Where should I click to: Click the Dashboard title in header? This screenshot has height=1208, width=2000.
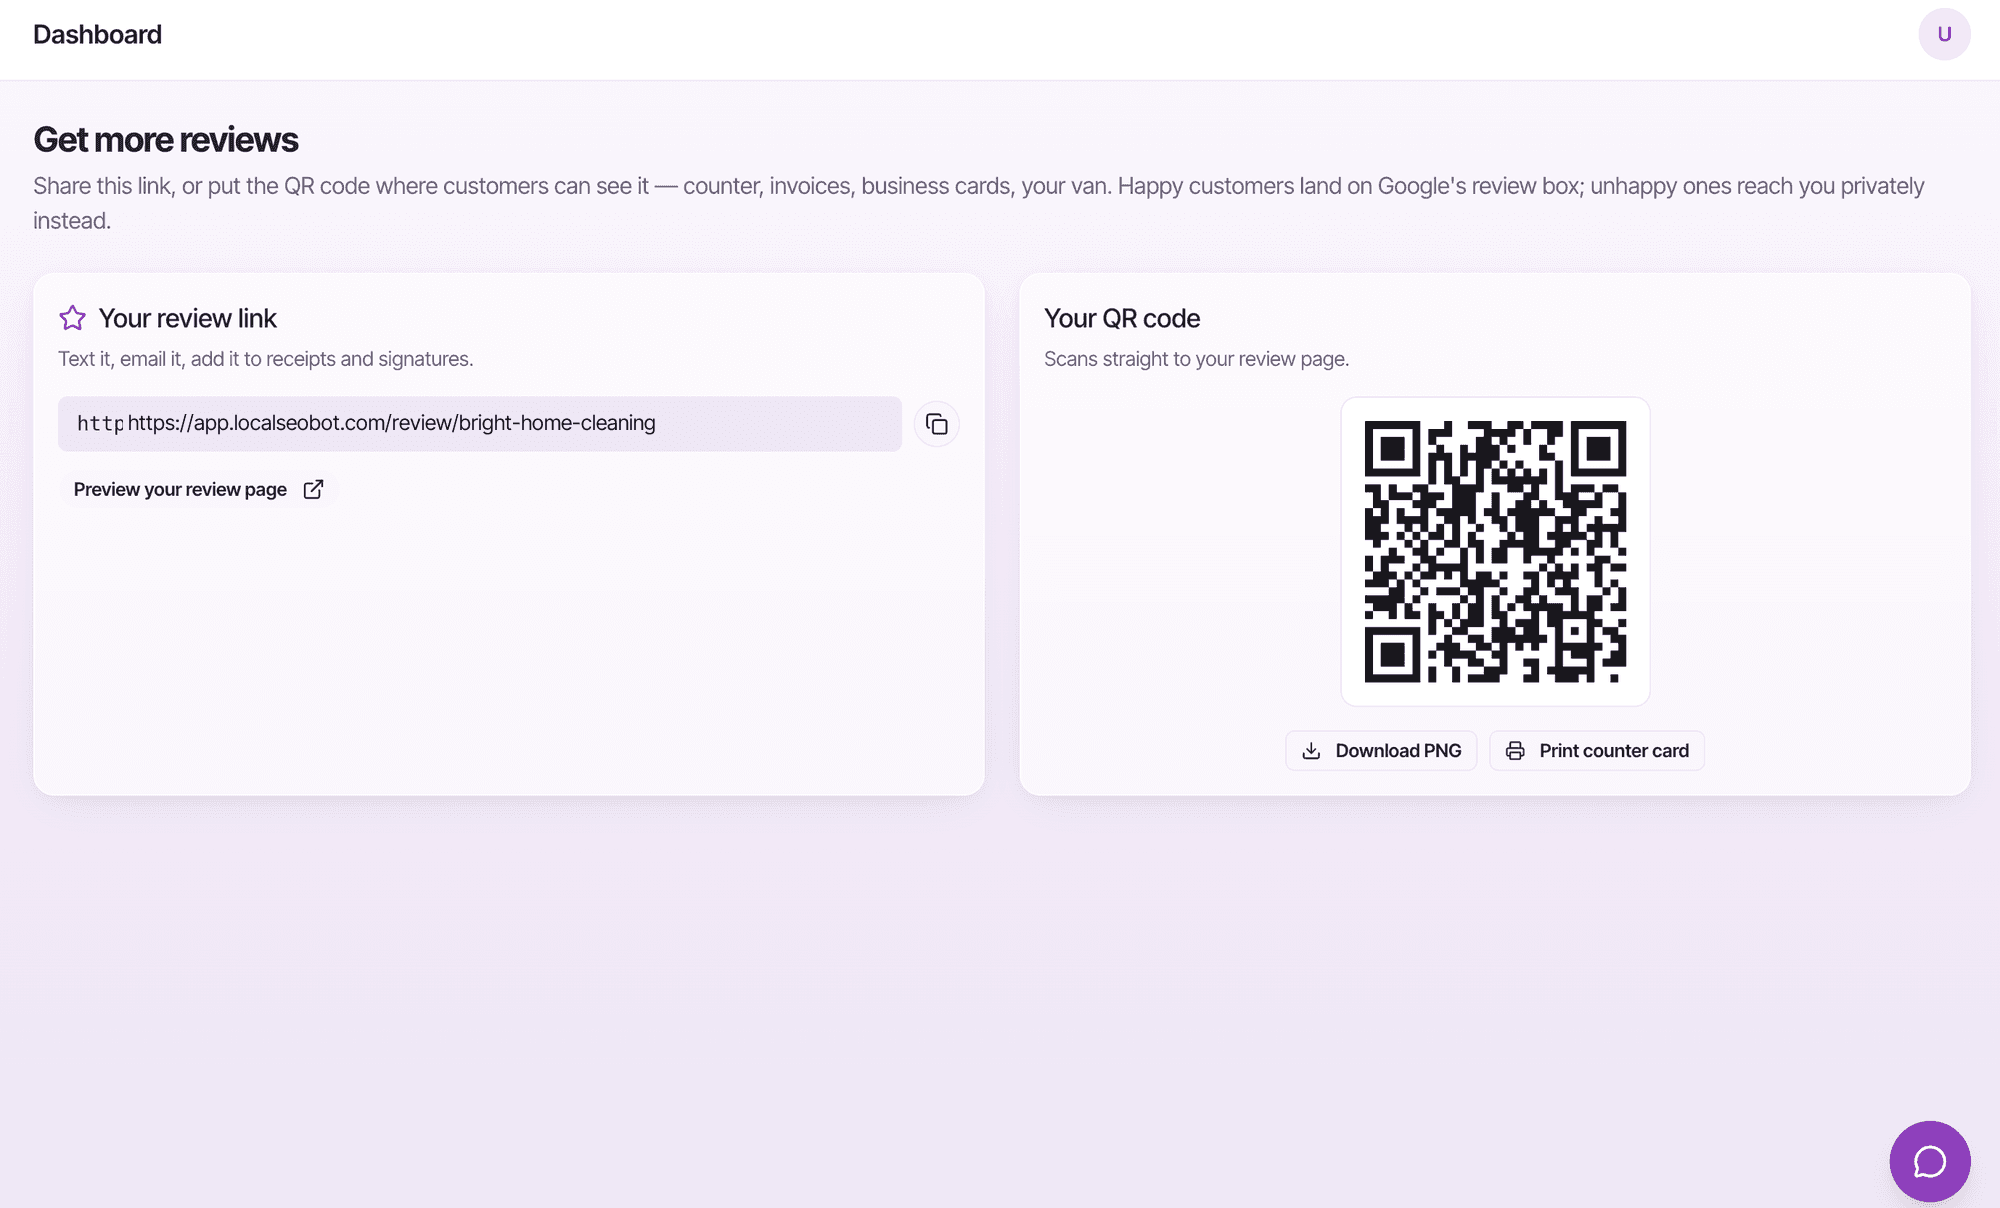tap(97, 34)
